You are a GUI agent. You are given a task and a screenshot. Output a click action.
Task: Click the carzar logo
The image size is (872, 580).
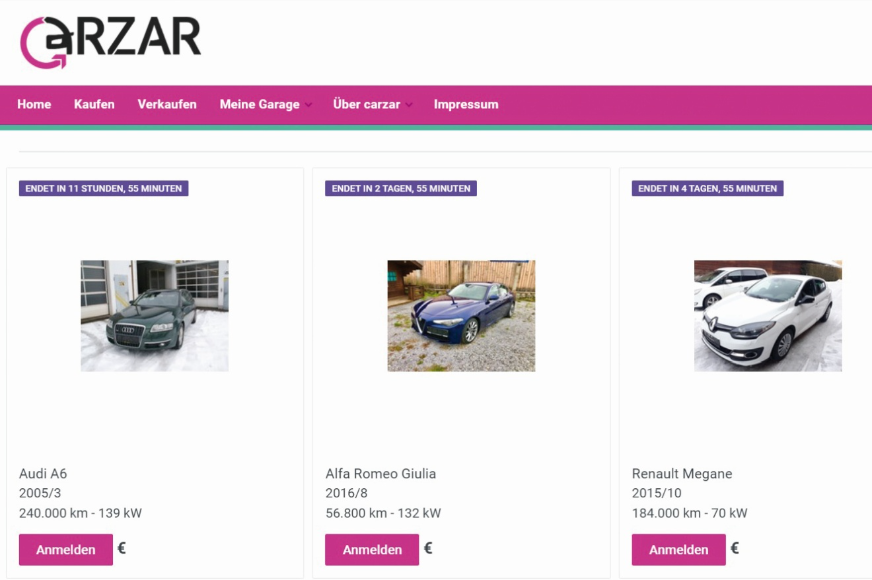coord(110,42)
